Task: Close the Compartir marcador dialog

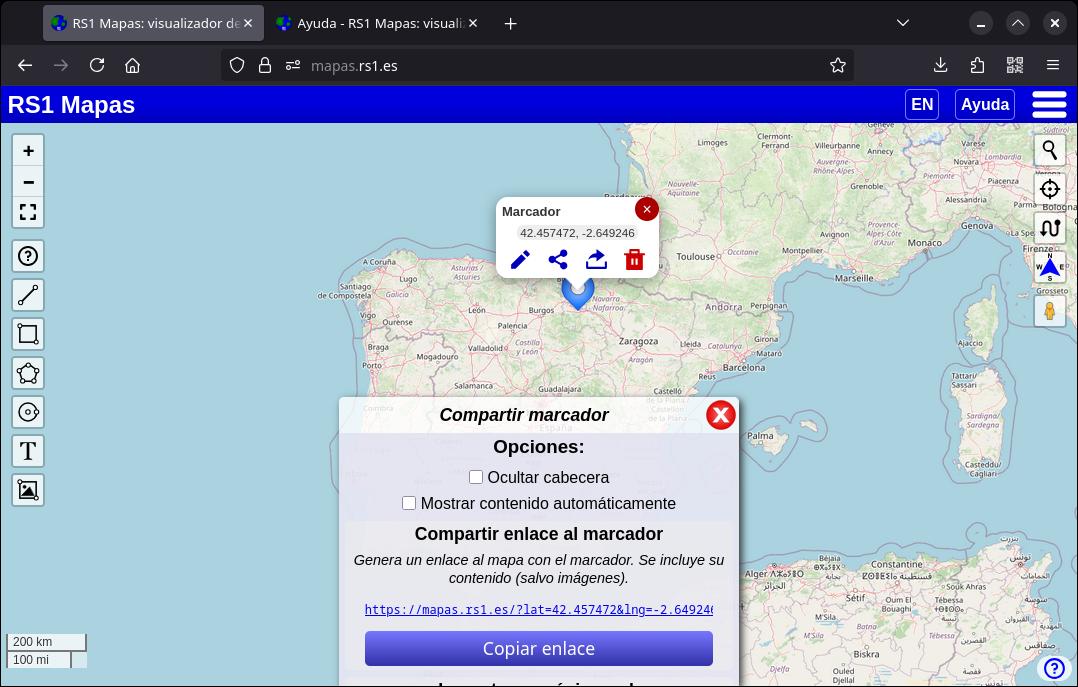Action: [x=720, y=415]
